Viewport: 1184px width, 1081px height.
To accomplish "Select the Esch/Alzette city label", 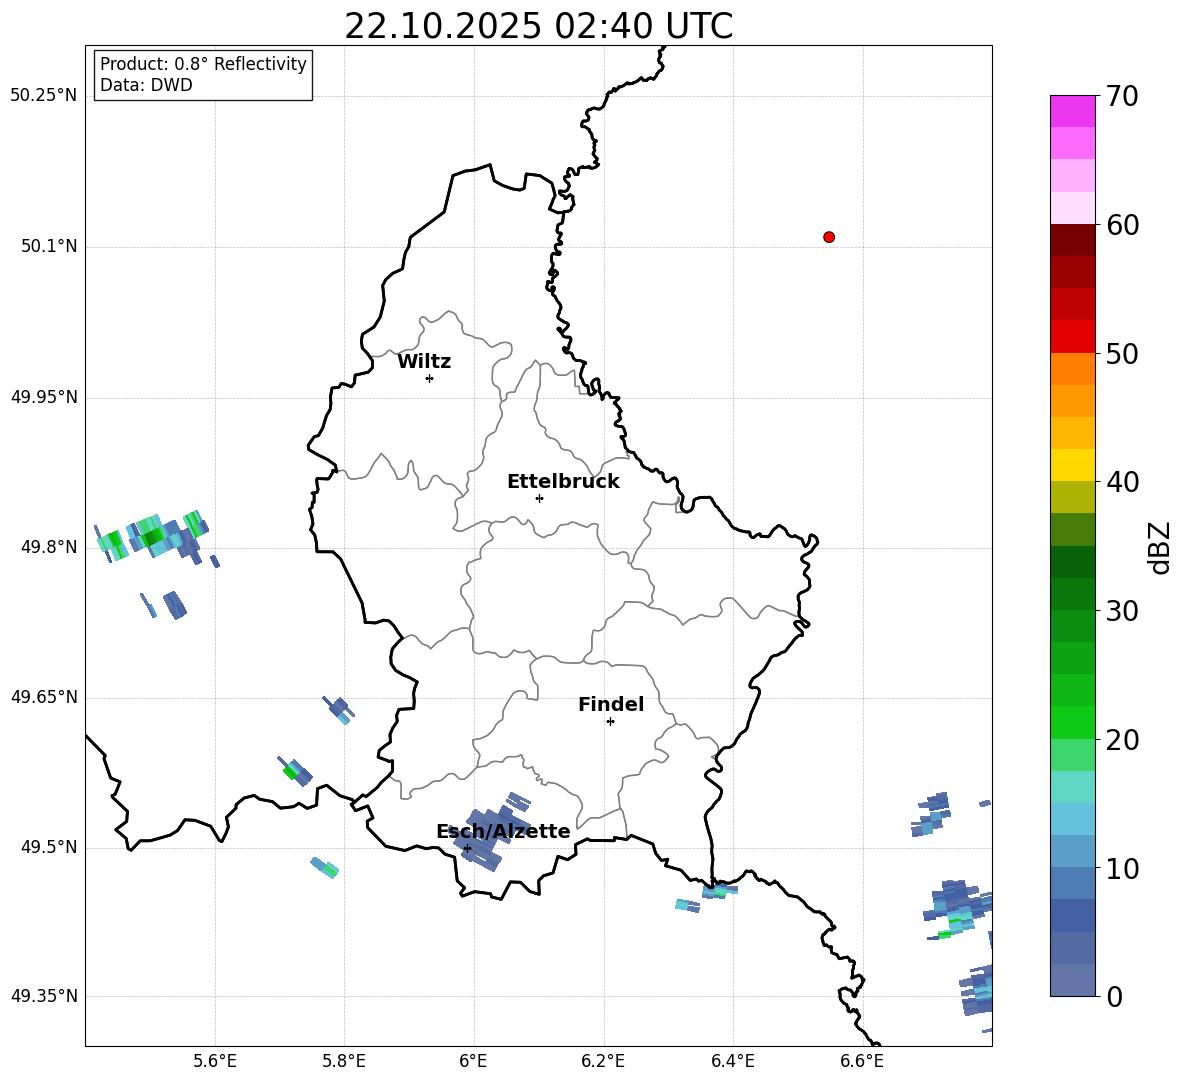I will tap(503, 831).
